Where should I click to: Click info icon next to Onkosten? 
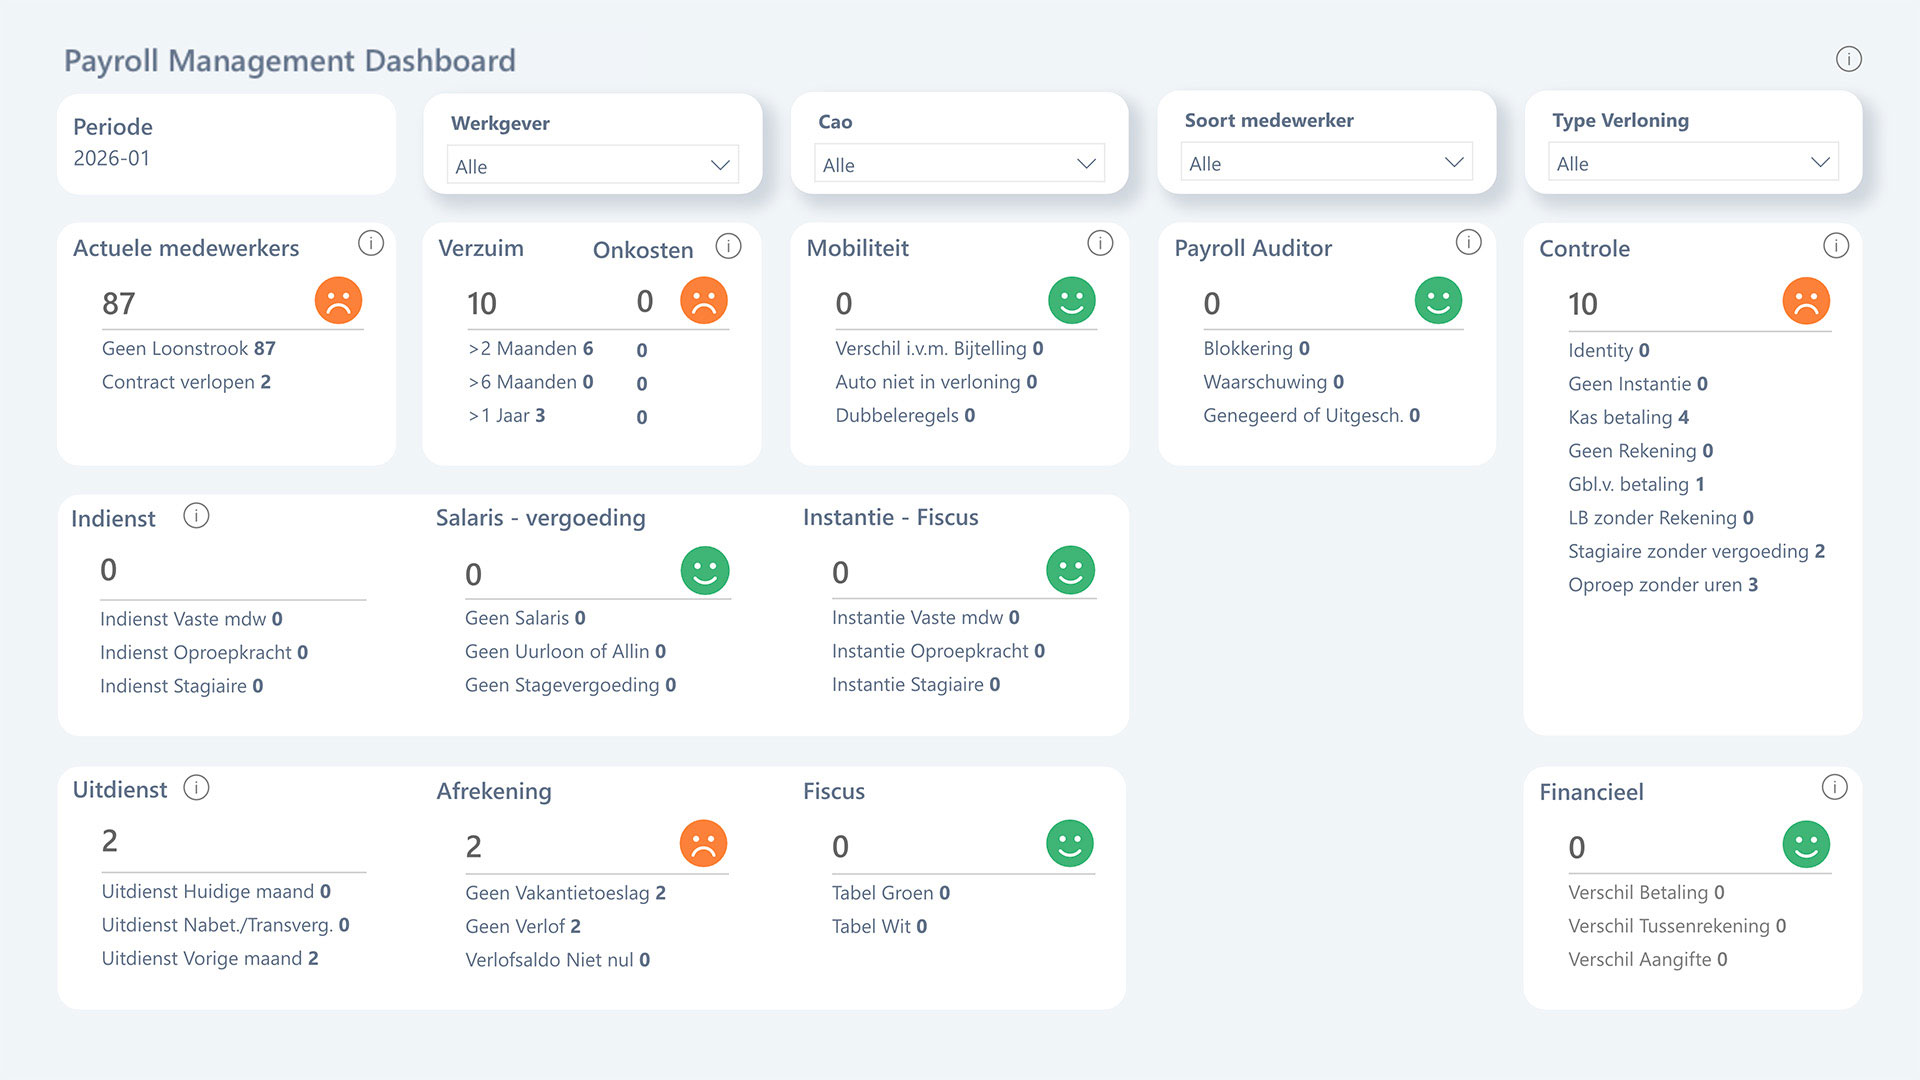(729, 246)
